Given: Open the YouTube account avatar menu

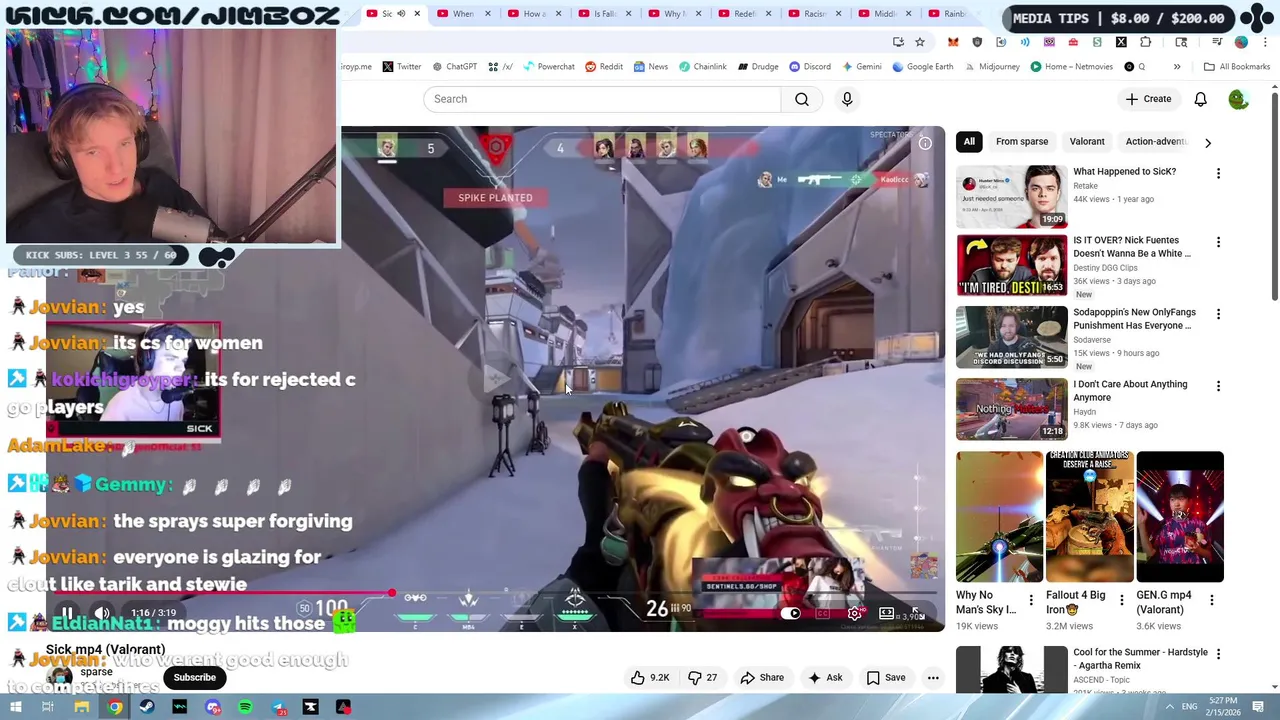Looking at the screenshot, I should [1238, 99].
